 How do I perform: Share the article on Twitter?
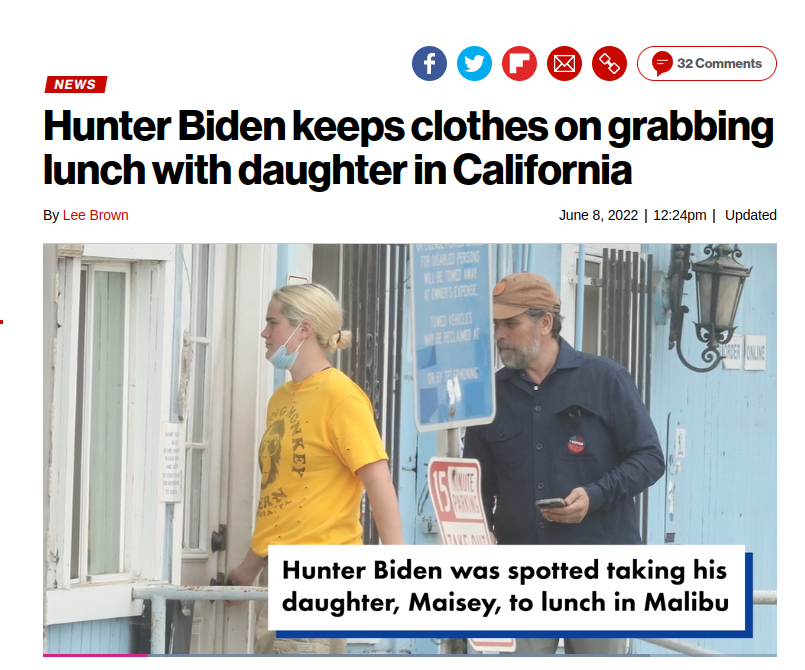pos(474,64)
